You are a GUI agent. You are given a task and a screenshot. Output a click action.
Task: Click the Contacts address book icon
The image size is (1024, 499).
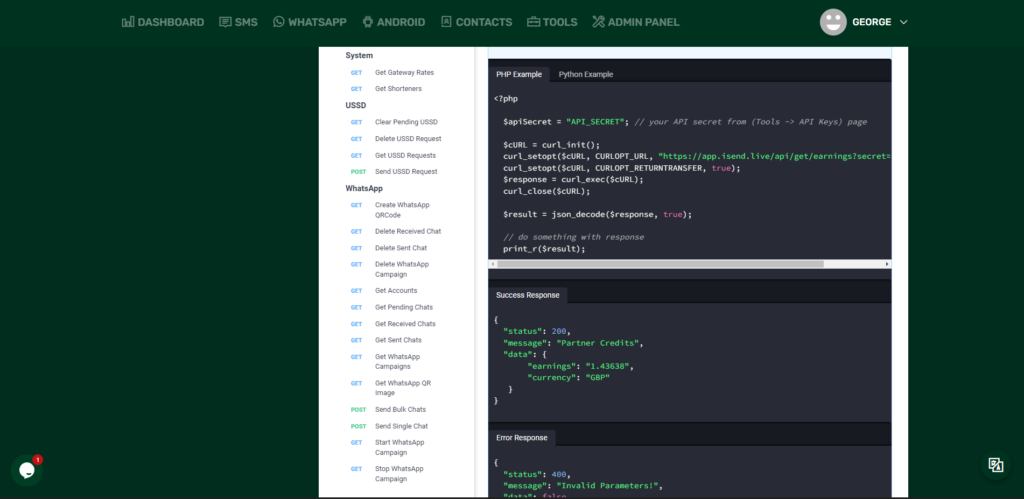(x=446, y=22)
